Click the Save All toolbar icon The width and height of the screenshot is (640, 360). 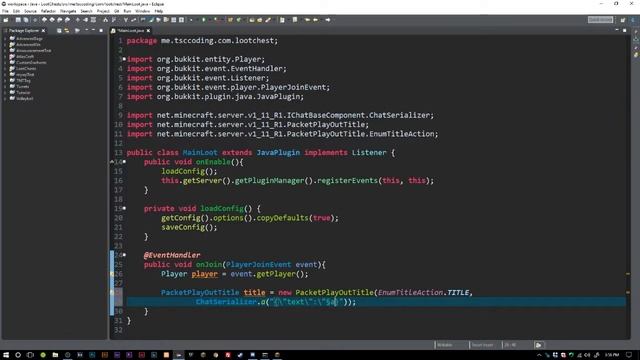coord(26,20)
